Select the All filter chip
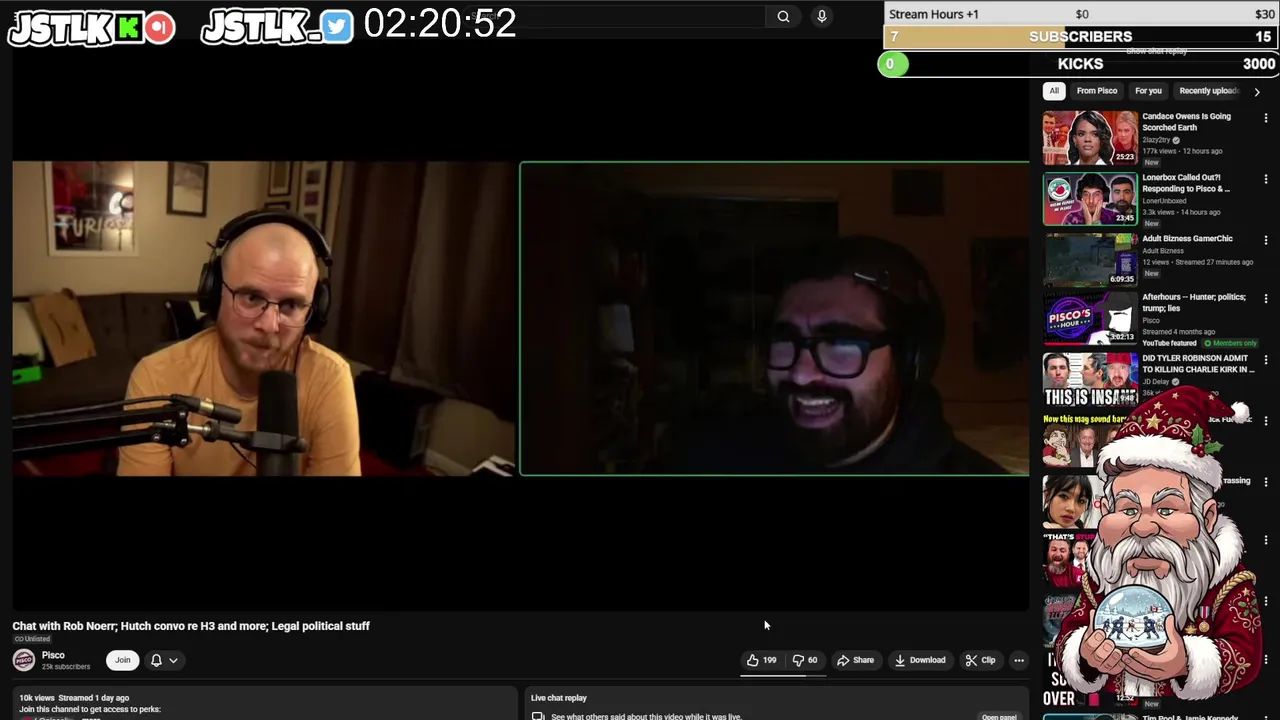This screenshot has width=1280, height=720. tap(1053, 91)
